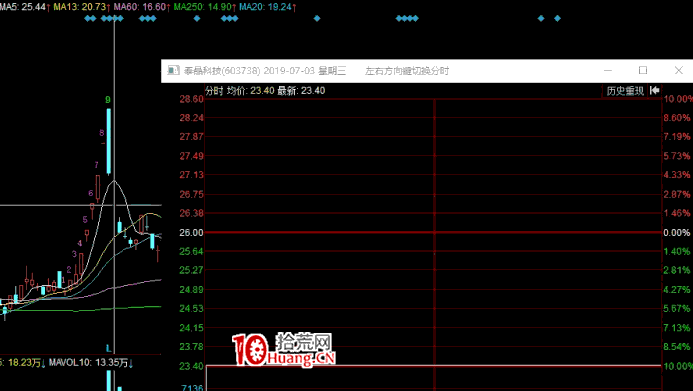Click the tall cyan volume bar at the bottom
The width and height of the screenshot is (693, 391).
point(109,381)
